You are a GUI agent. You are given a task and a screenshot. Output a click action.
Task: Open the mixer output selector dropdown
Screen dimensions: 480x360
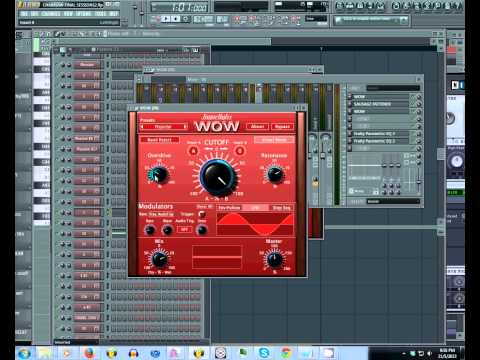click(393, 201)
